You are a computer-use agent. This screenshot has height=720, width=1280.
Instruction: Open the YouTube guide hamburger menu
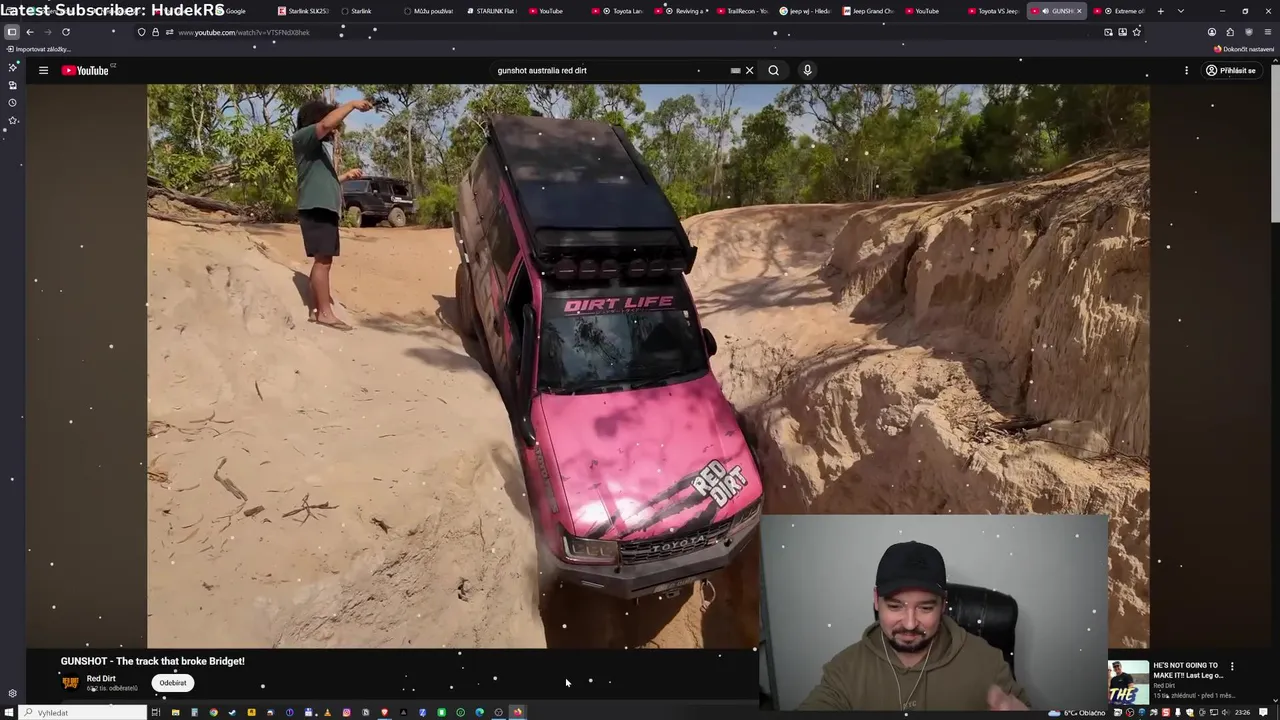point(43,70)
